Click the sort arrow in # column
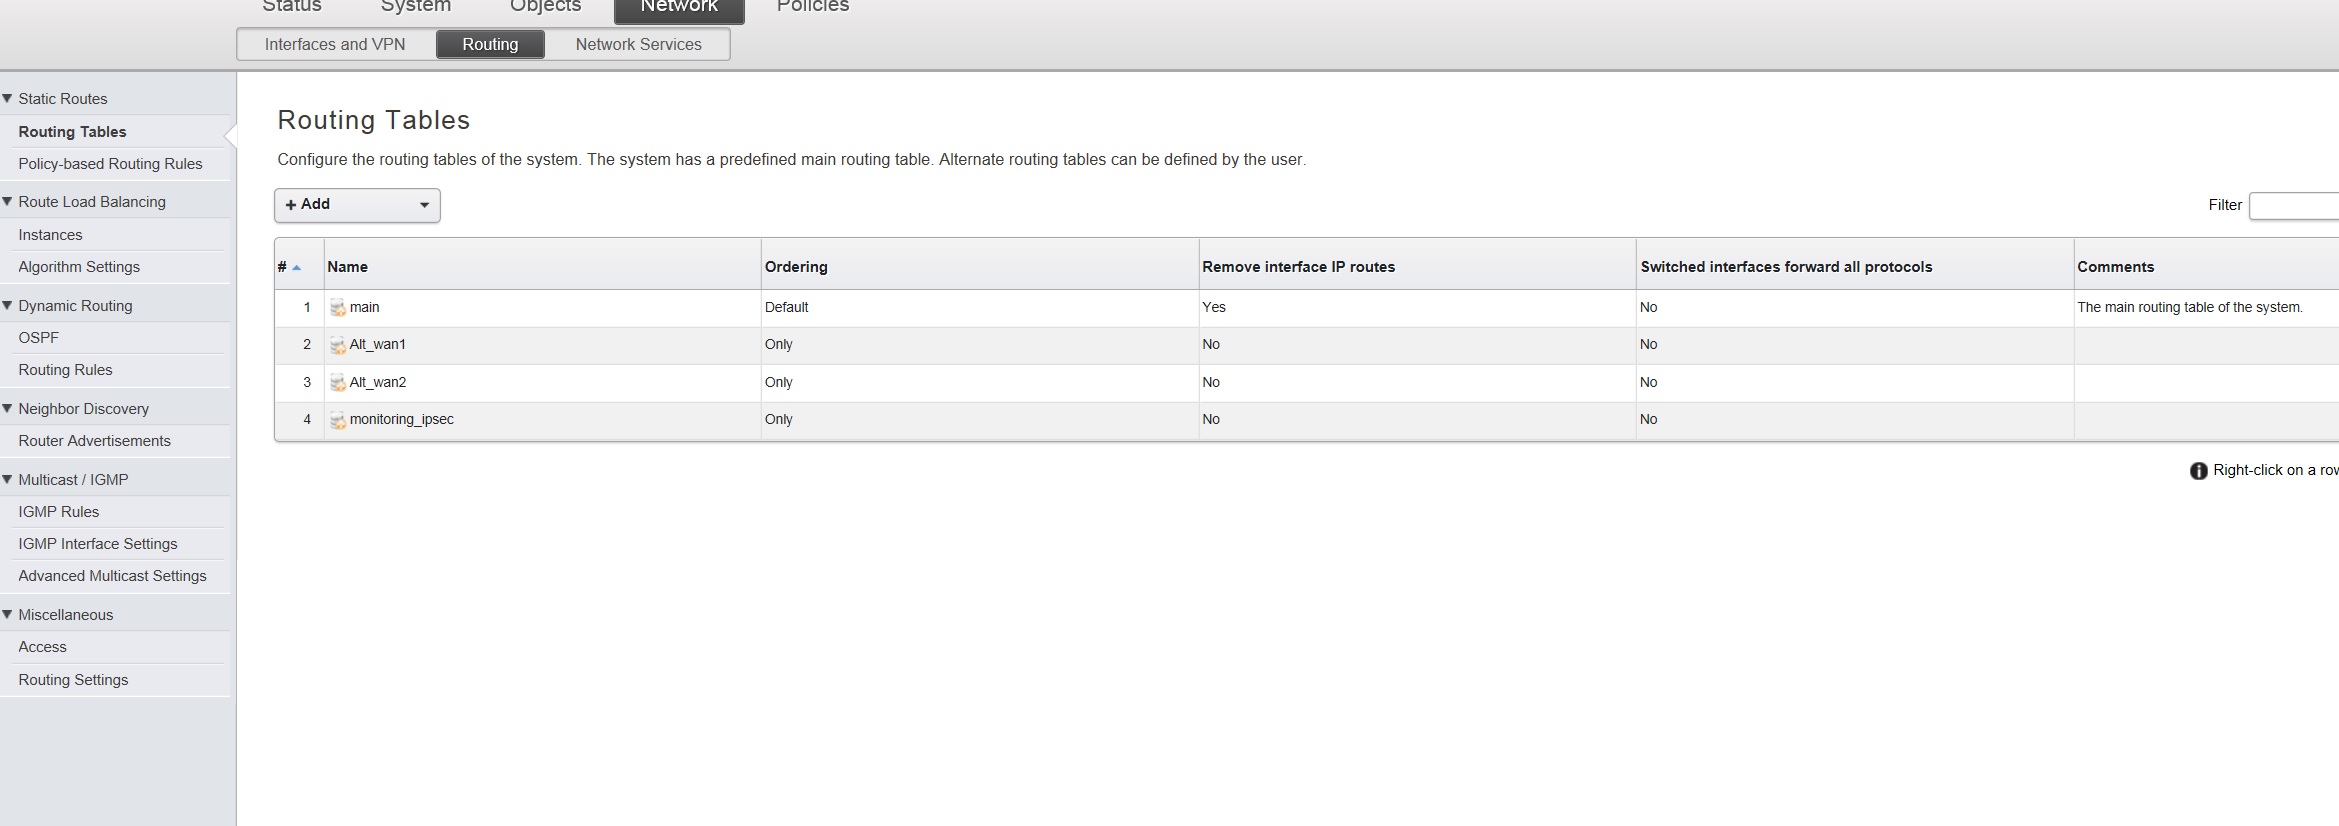The width and height of the screenshot is (2339, 826). click(x=297, y=268)
